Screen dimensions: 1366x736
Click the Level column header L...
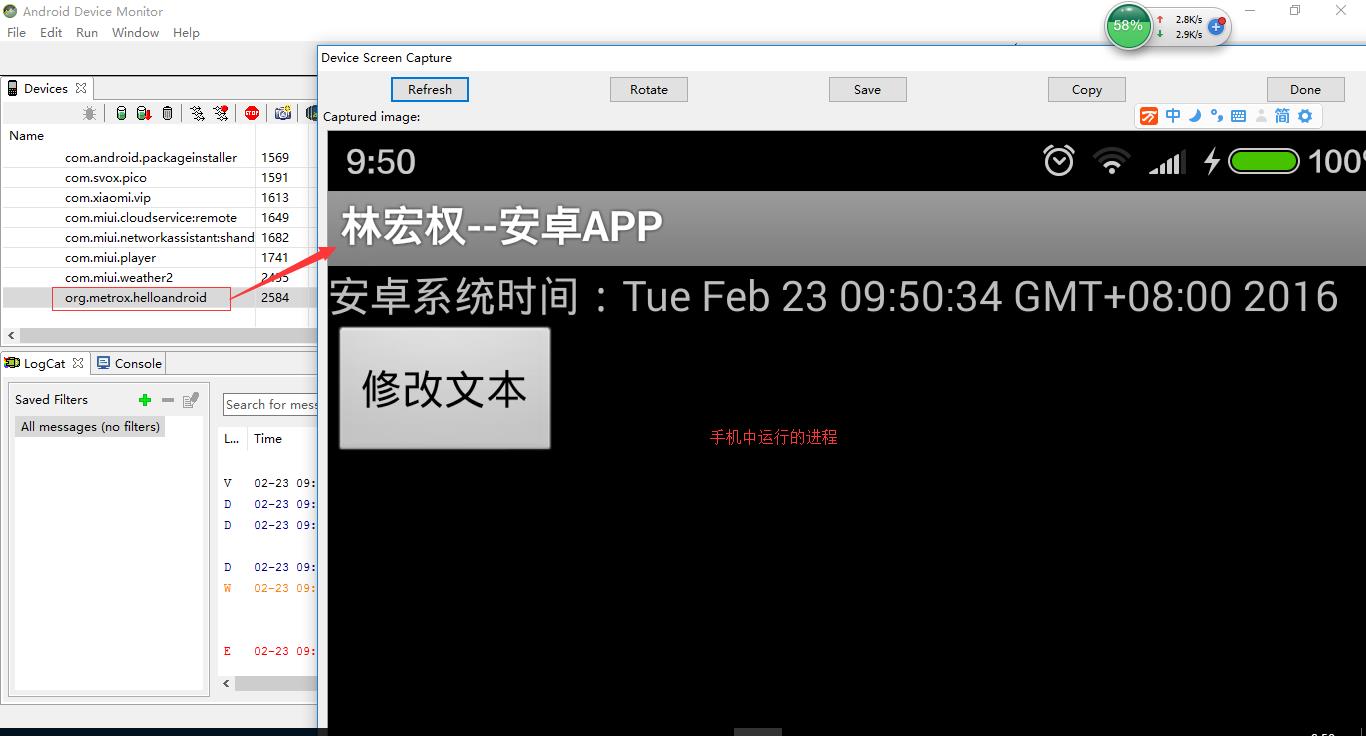232,438
